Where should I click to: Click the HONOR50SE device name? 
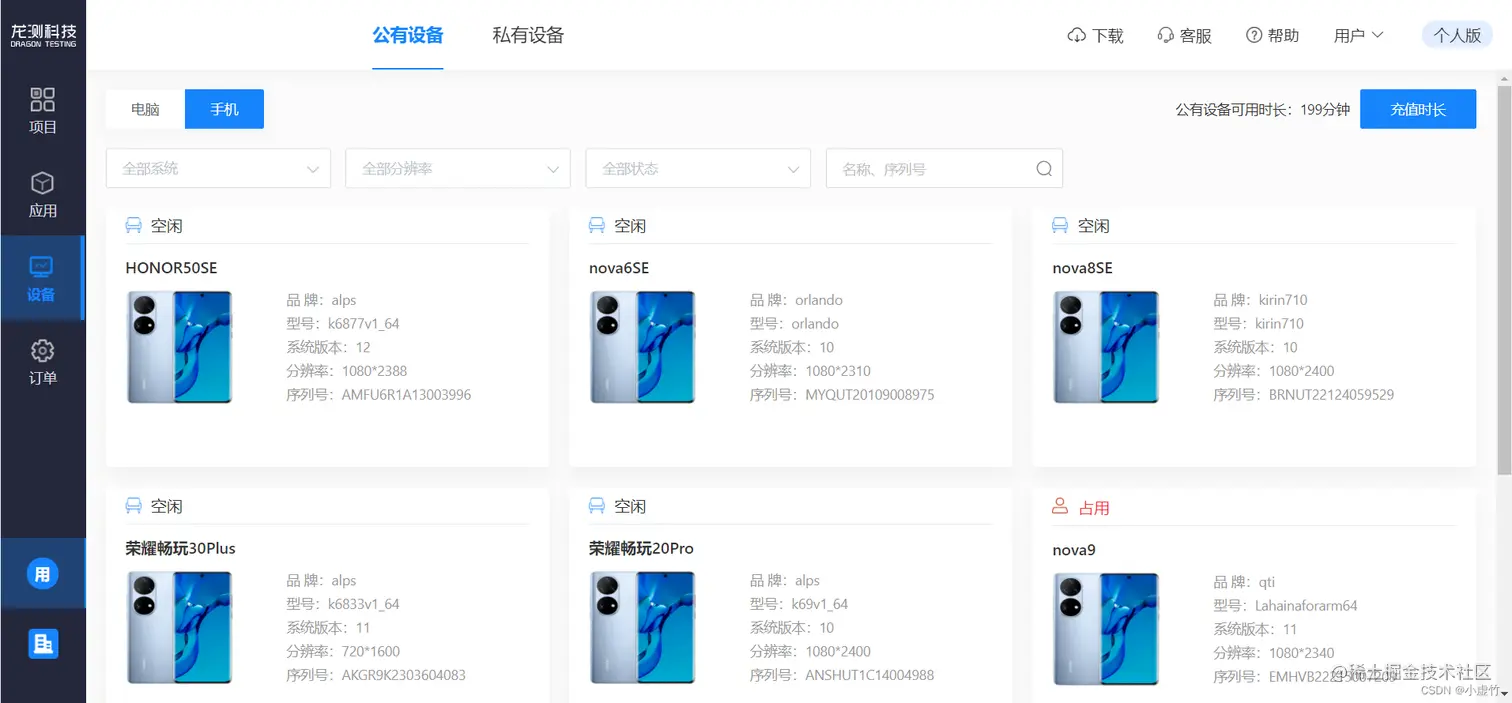[x=171, y=268]
